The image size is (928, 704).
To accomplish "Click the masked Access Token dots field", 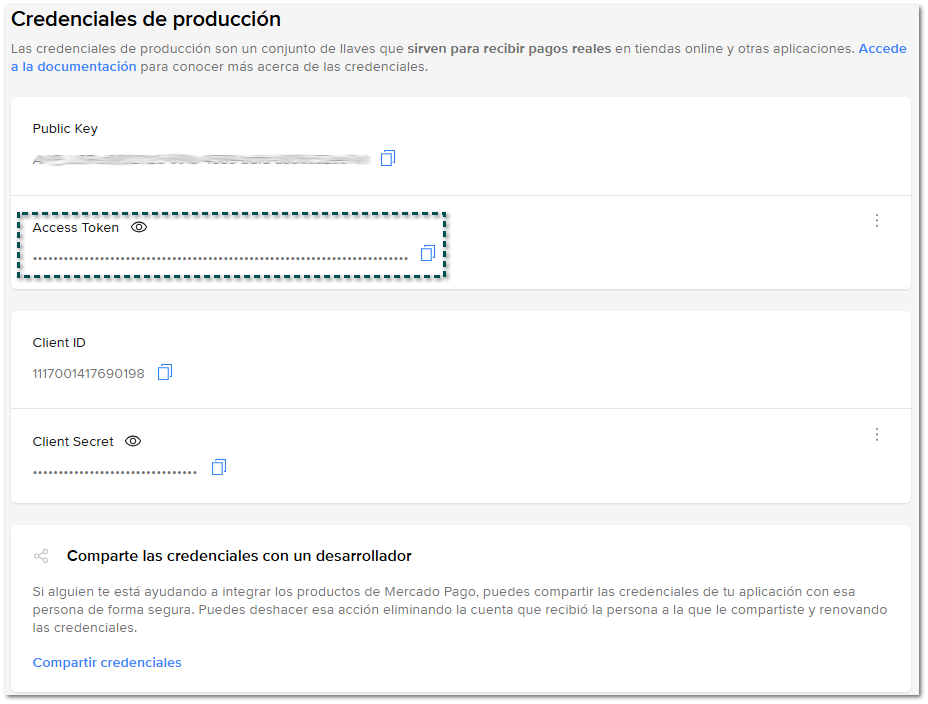I will tap(220, 258).
